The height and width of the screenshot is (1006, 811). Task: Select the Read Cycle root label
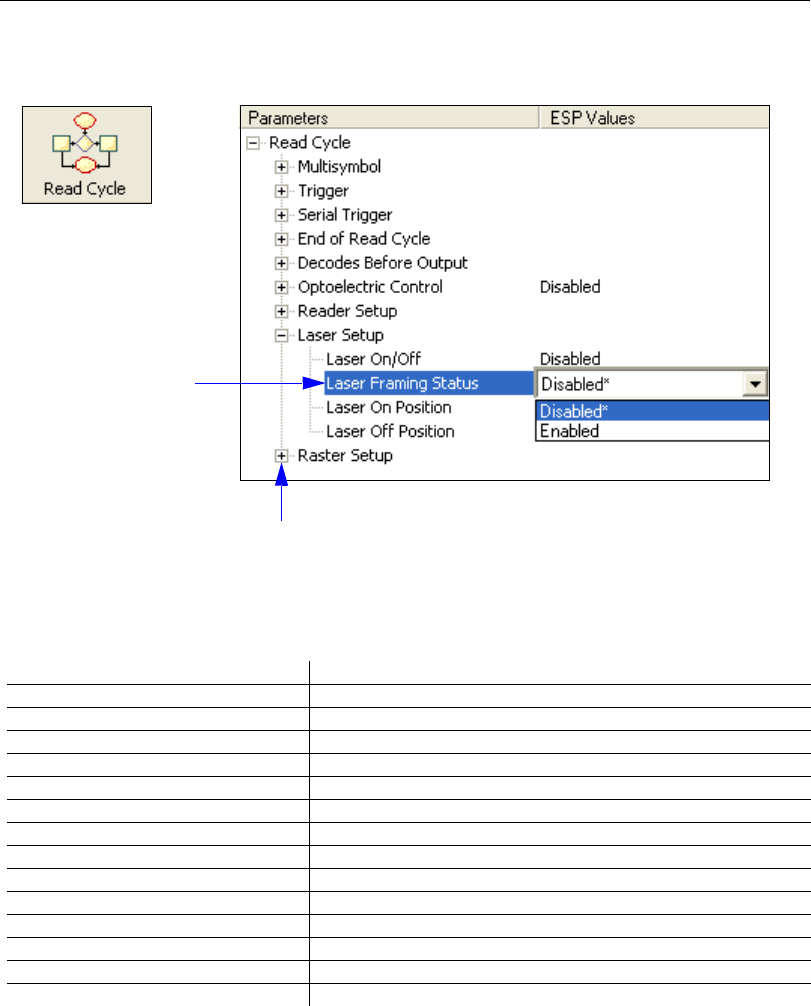(x=310, y=142)
